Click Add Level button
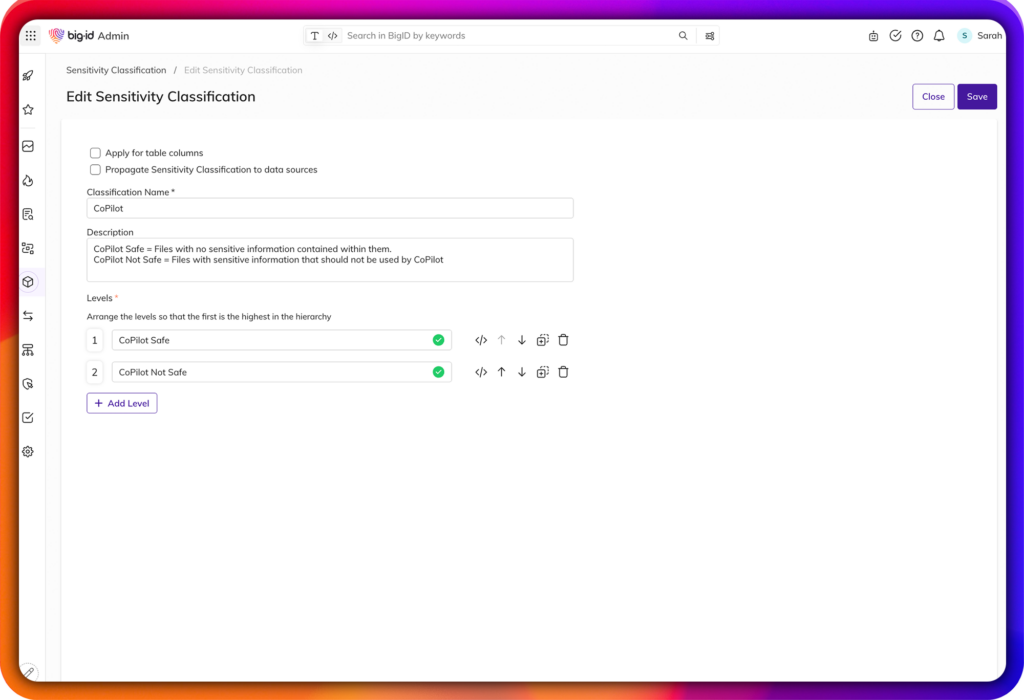The height and width of the screenshot is (700, 1024). pyautogui.click(x=122, y=403)
